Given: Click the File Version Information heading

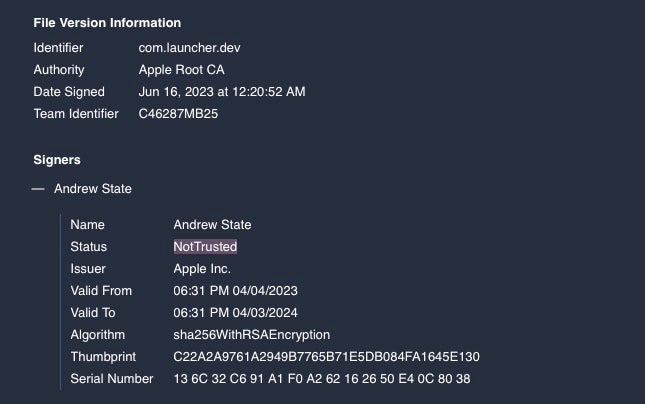Looking at the screenshot, I should coord(107,23).
